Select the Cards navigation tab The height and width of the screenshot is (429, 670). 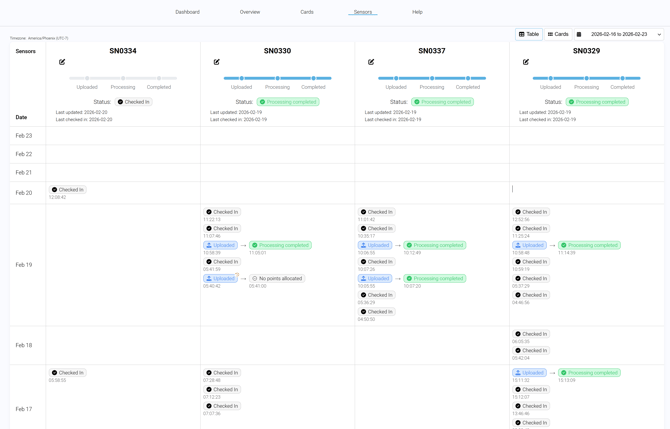[307, 12]
